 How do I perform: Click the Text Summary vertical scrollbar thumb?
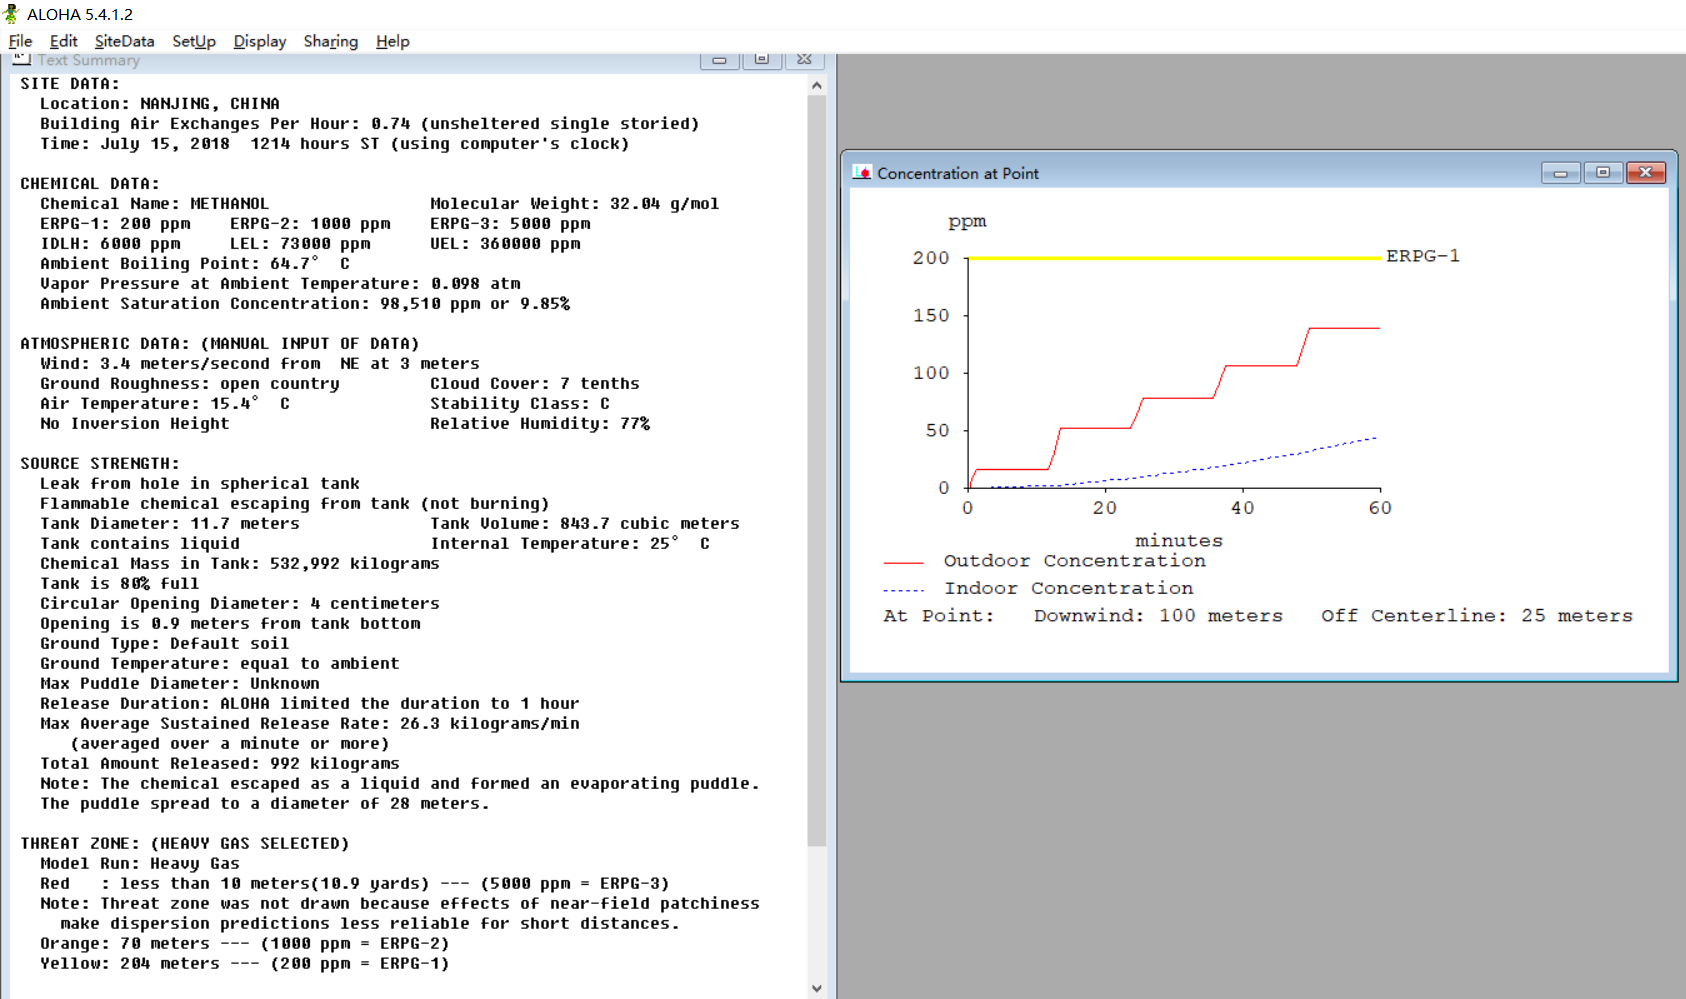[x=817, y=471]
